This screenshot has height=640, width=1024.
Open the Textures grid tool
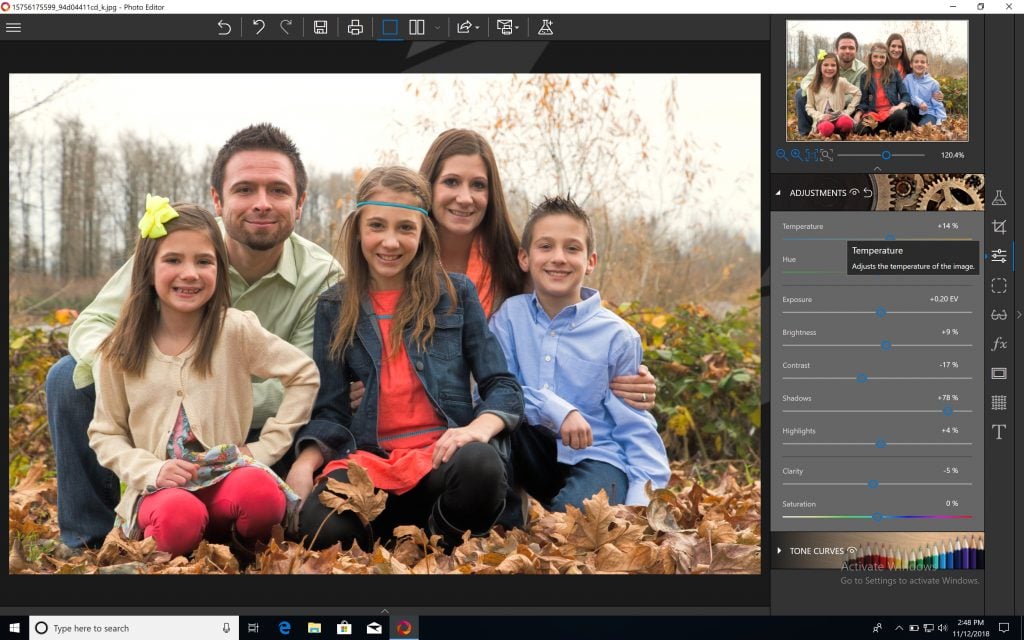[x=999, y=402]
